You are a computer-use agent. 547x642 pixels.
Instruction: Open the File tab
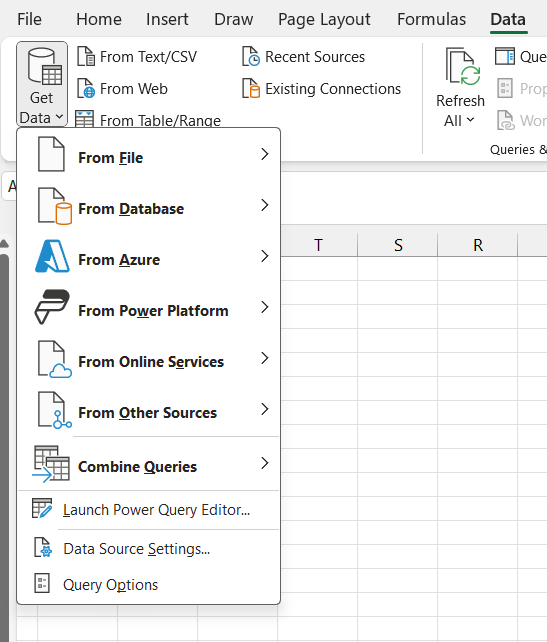tap(29, 19)
